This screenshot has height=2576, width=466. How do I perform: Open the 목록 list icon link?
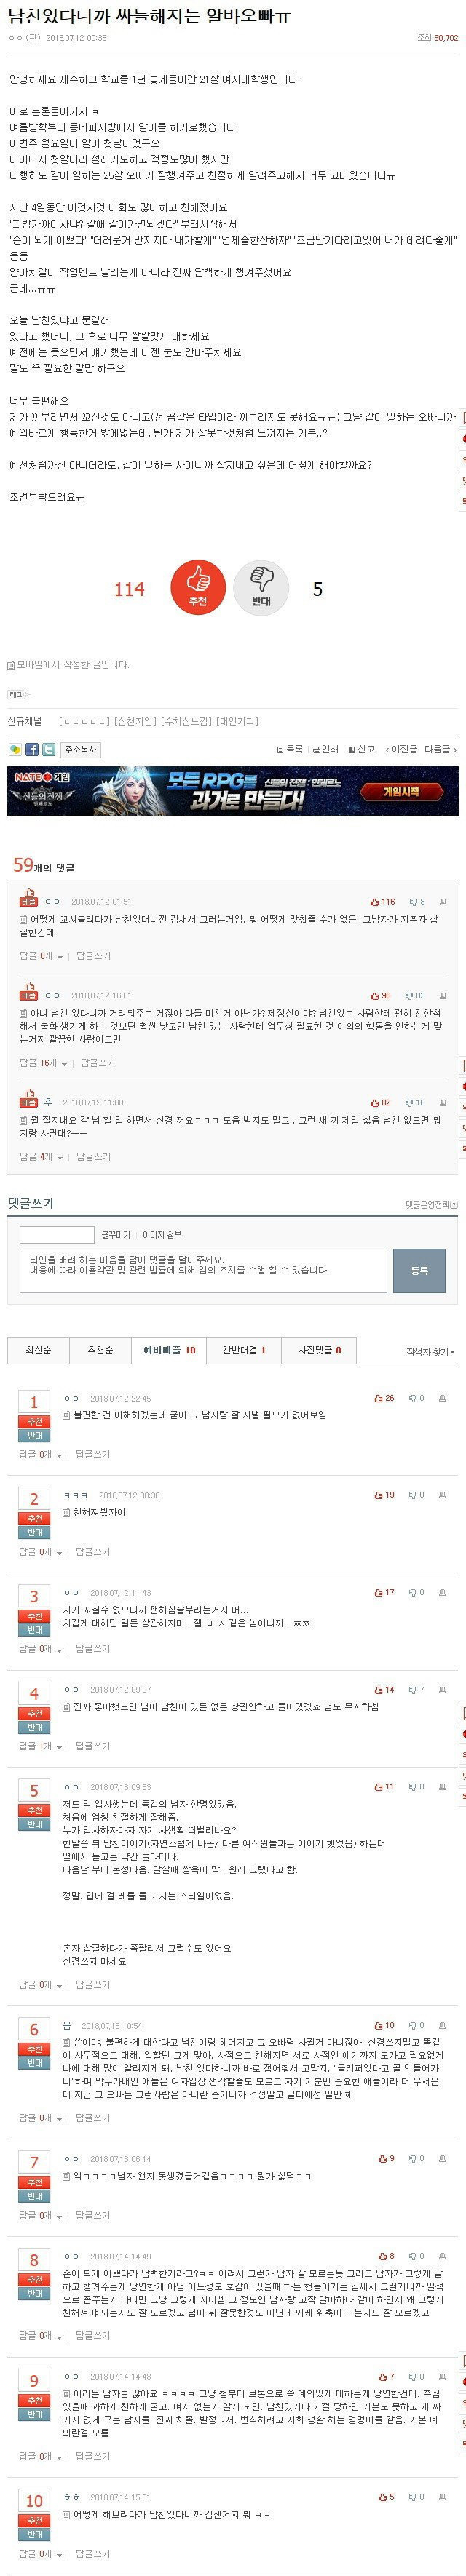click(290, 749)
